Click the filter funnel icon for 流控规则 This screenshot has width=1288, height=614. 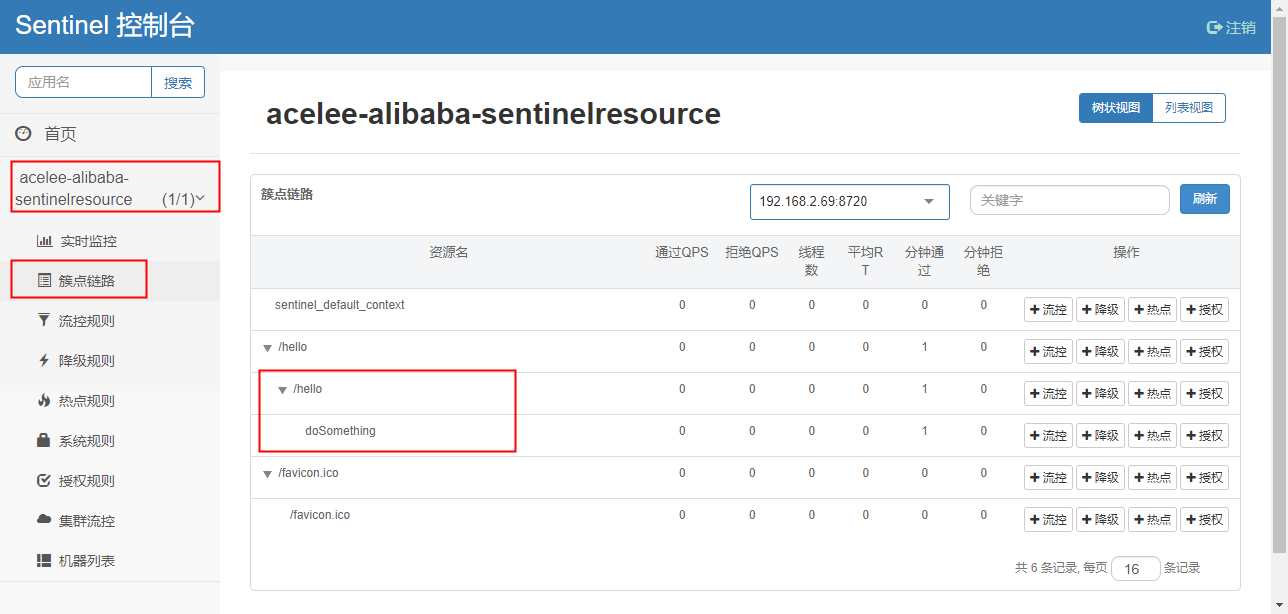pos(44,321)
